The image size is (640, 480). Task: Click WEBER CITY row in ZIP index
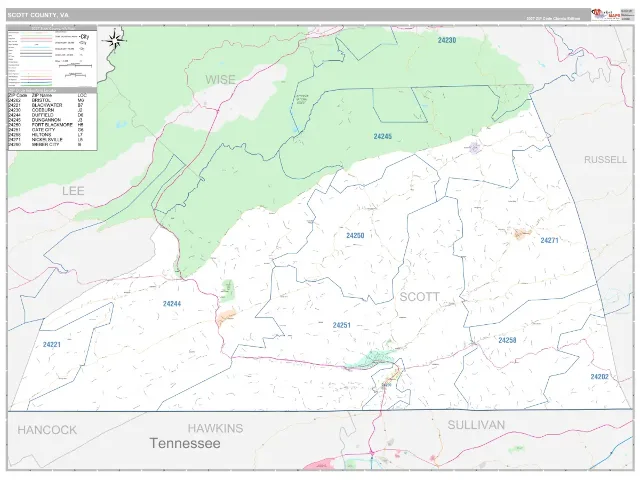(46, 144)
